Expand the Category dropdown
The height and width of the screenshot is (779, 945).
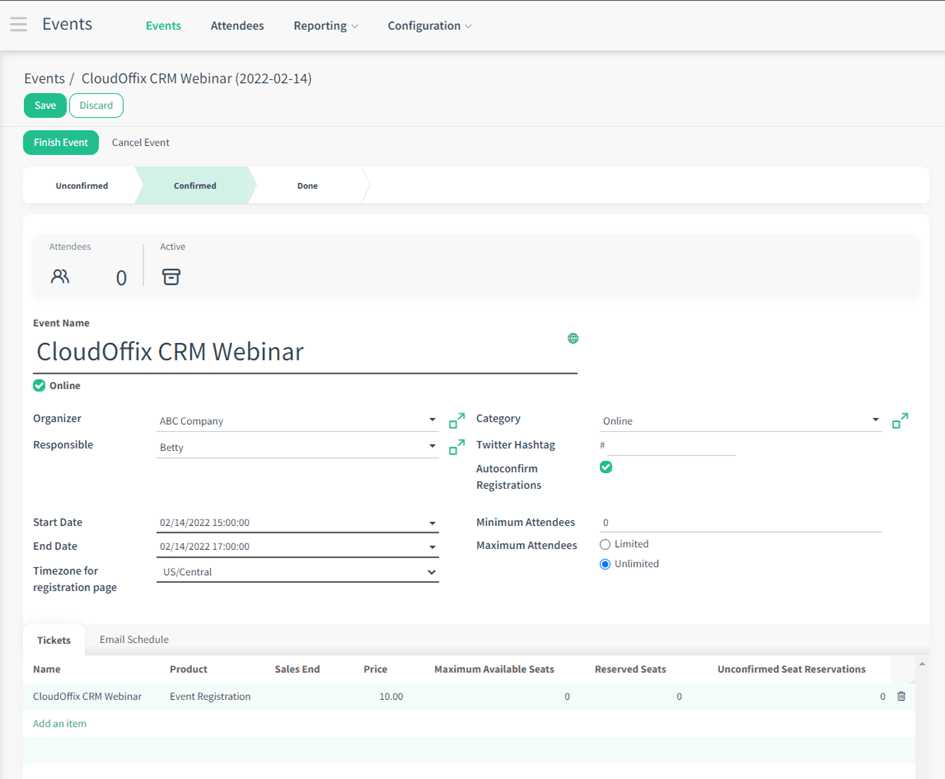click(x=875, y=420)
